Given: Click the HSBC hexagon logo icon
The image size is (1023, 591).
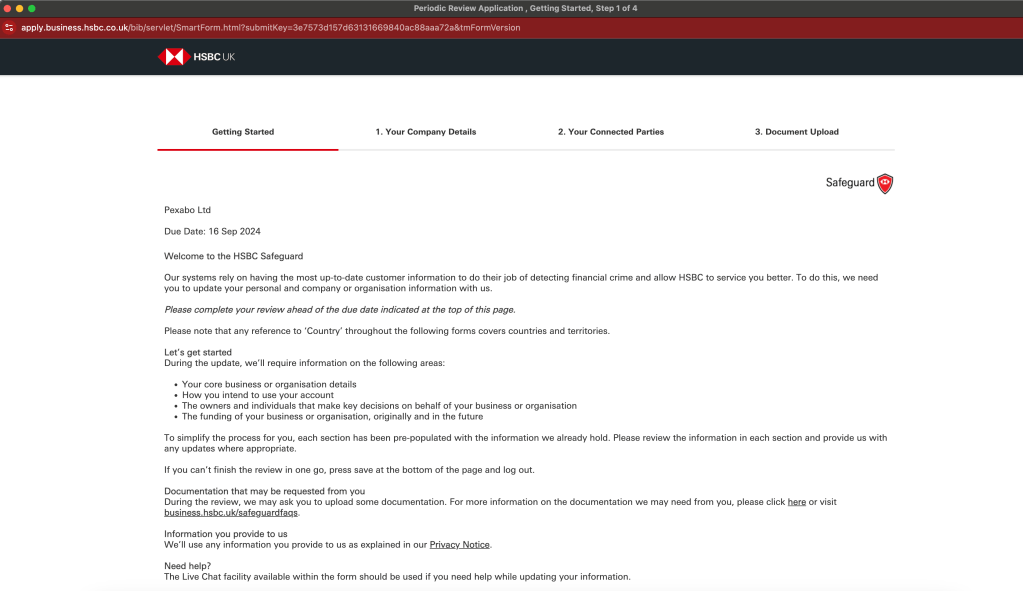Looking at the screenshot, I should coord(174,57).
